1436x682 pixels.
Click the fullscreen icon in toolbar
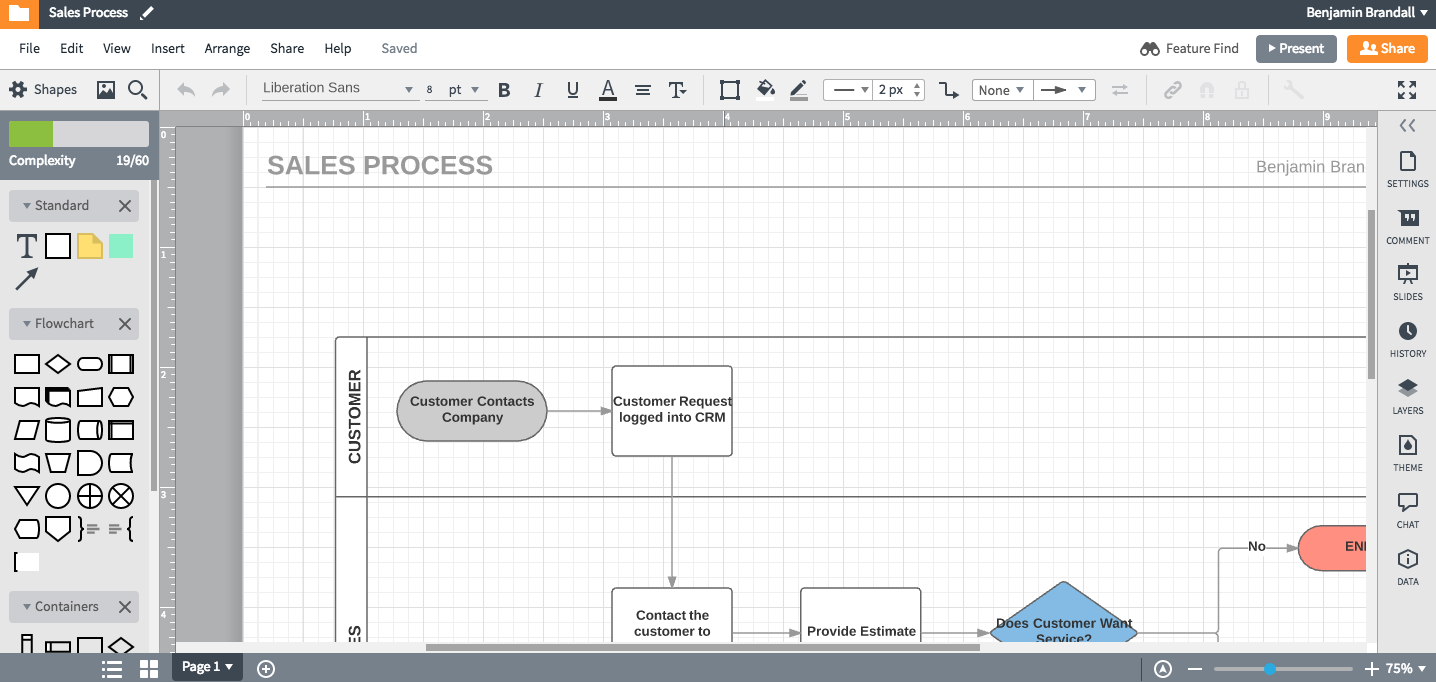[1407, 90]
